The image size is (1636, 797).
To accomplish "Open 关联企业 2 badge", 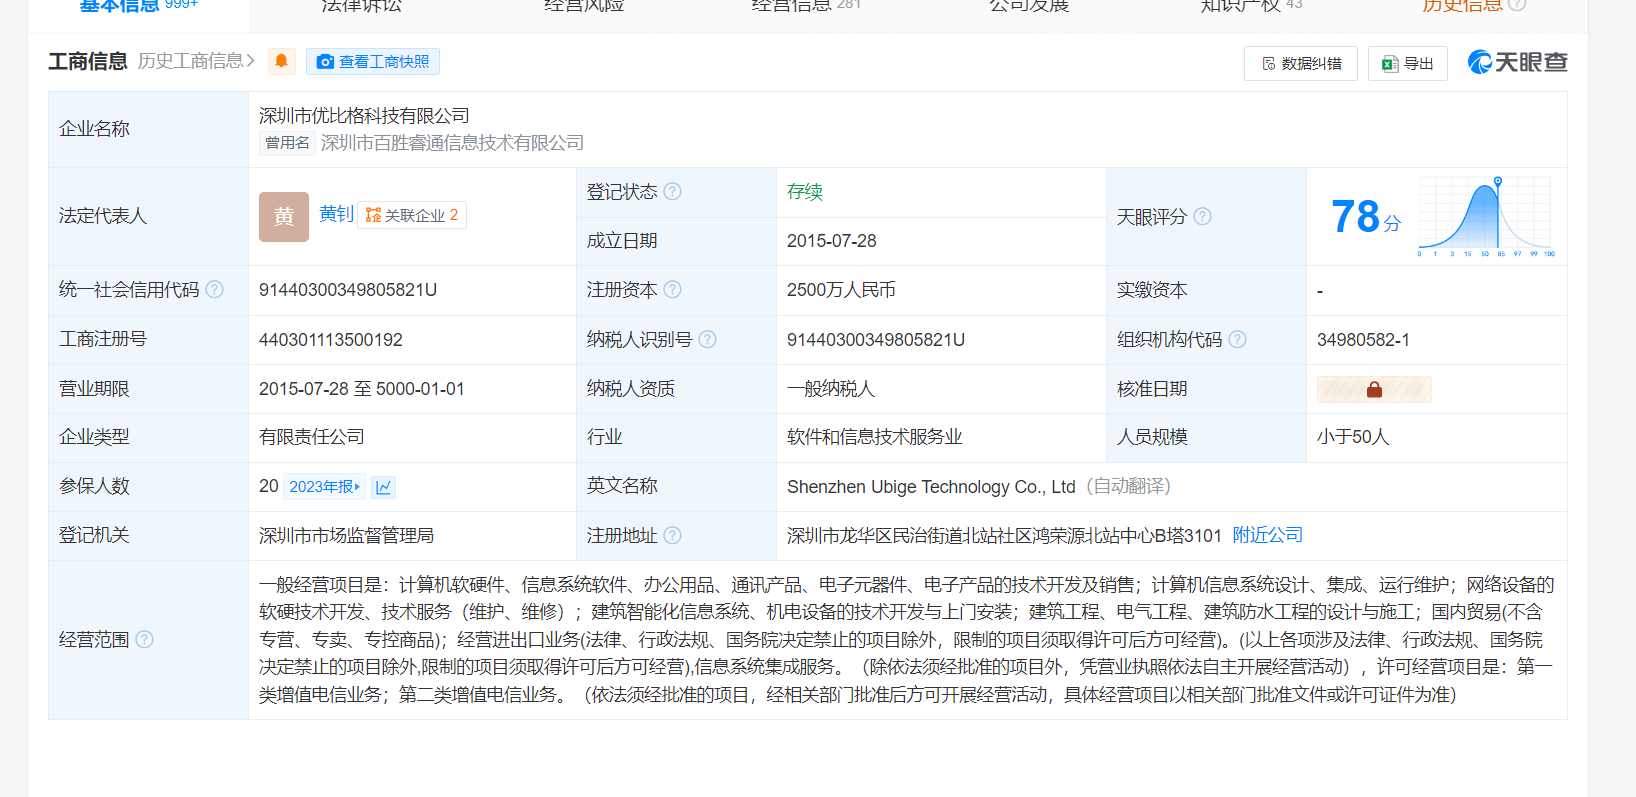I will coord(412,215).
